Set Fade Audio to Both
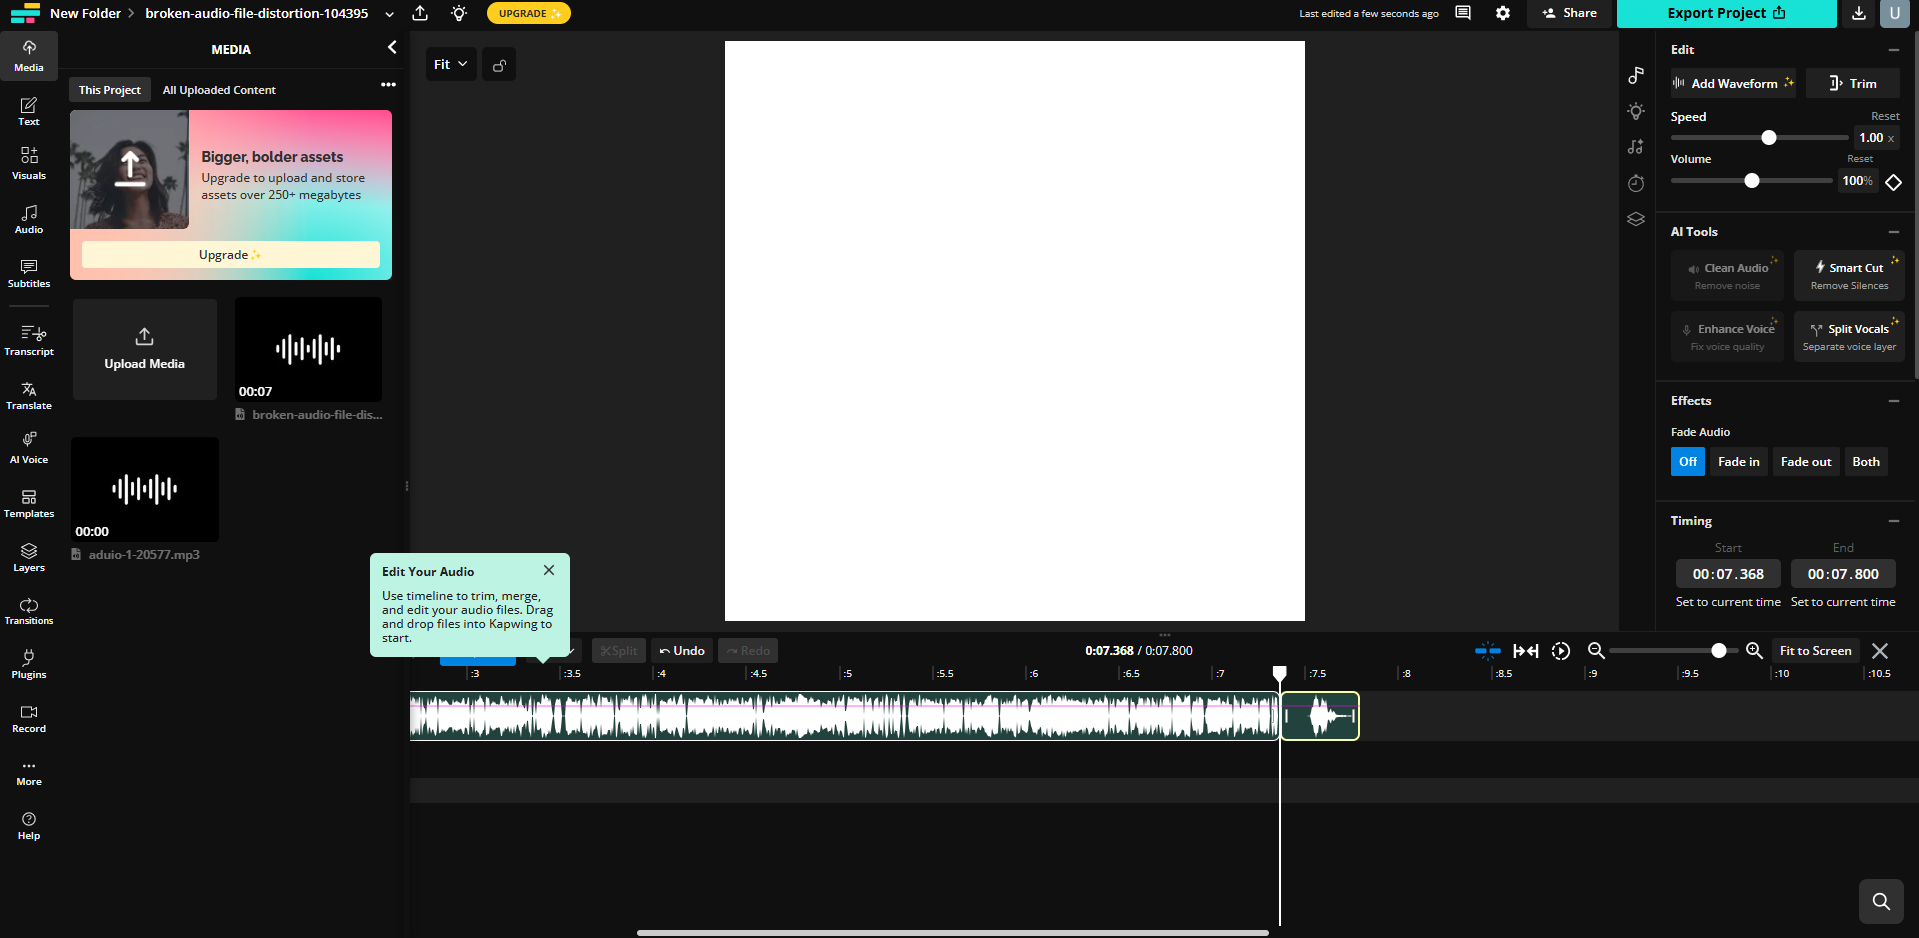 1866,462
